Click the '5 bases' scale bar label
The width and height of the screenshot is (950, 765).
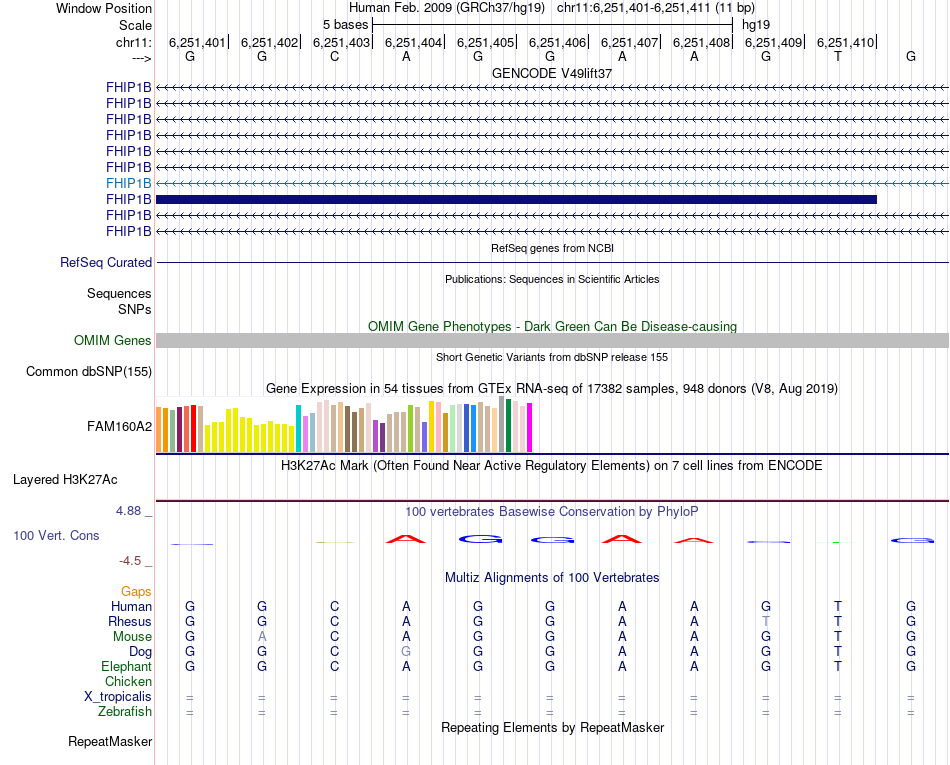tap(345, 25)
